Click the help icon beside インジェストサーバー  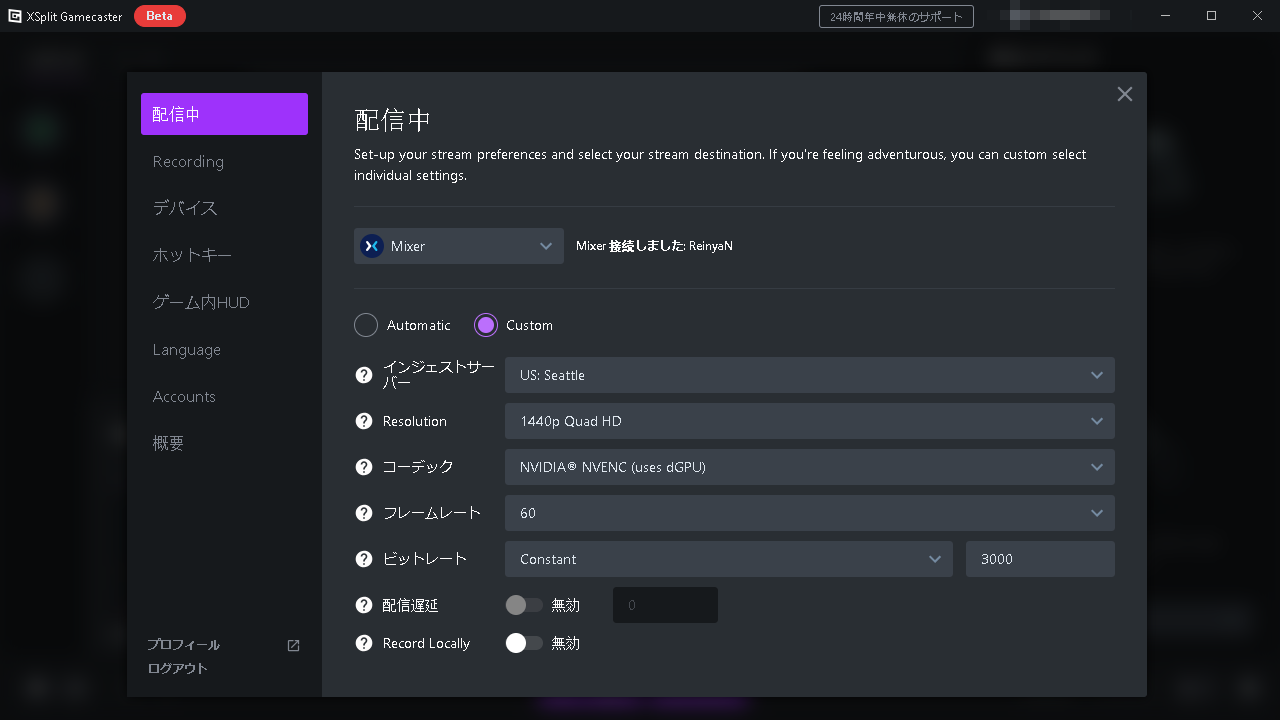(364, 375)
